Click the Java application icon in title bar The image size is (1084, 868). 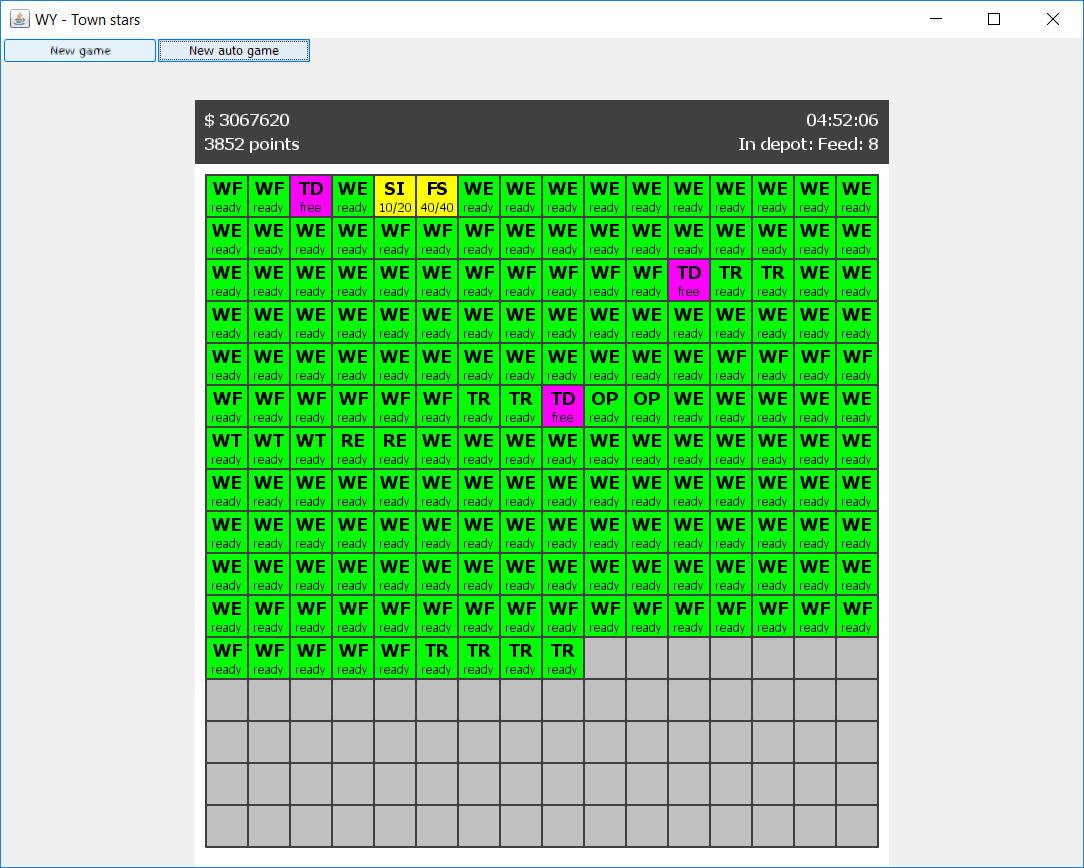[x=19, y=19]
